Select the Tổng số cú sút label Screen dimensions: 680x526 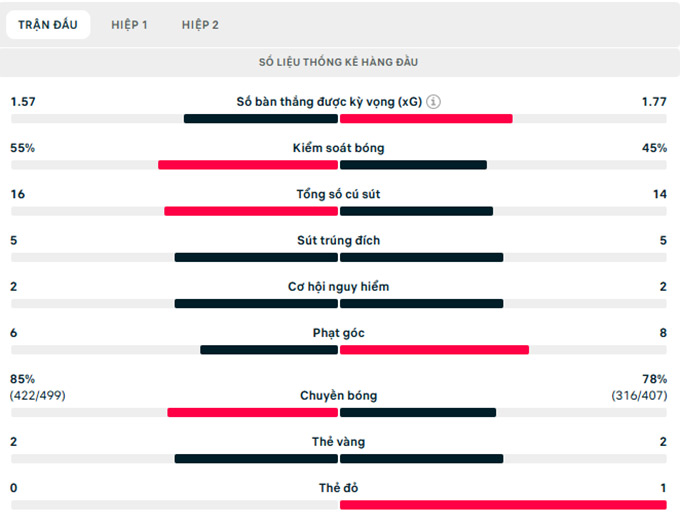click(338, 194)
